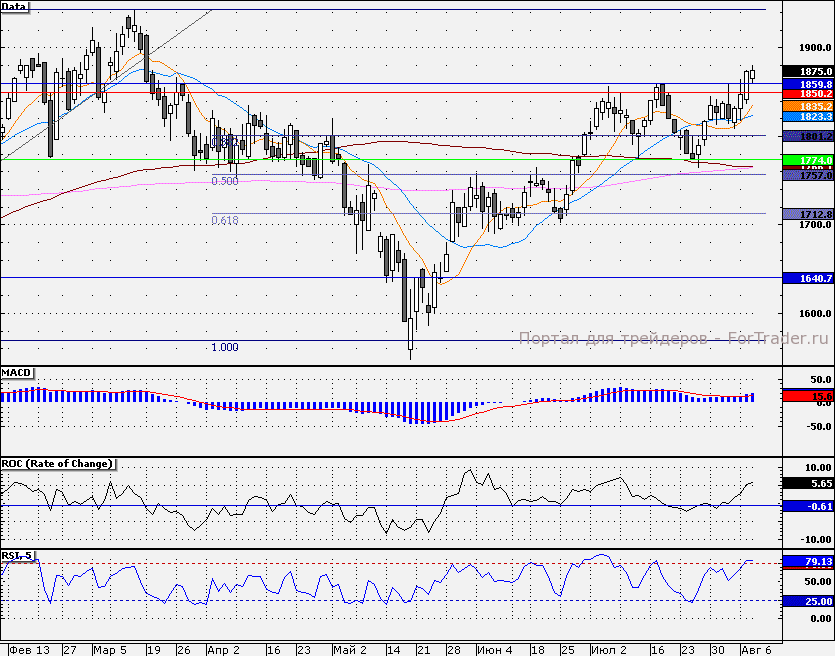Select the RSI value tag 79.13

coord(809,562)
